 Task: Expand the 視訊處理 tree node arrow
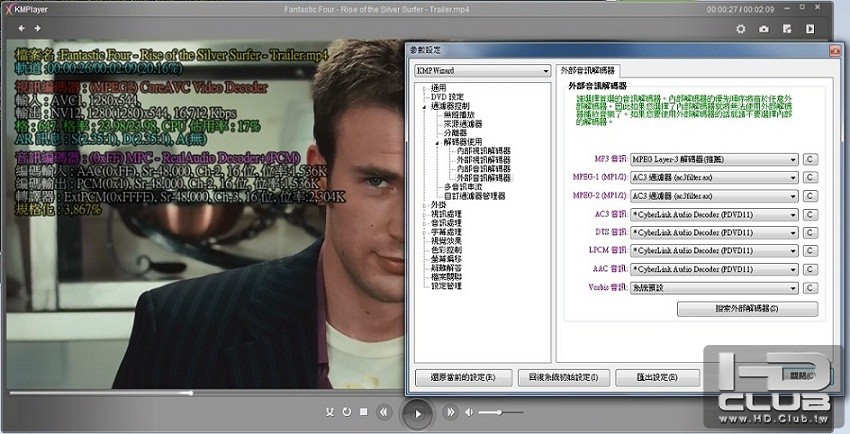pos(425,215)
